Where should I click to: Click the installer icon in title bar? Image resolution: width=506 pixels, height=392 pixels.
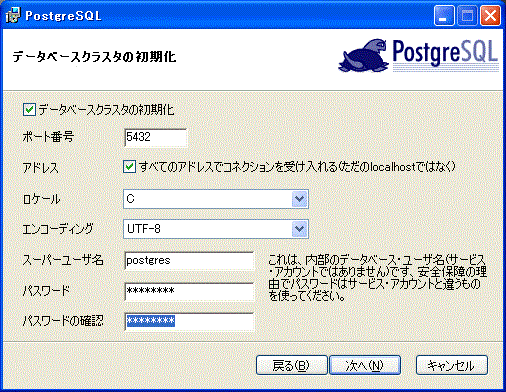13,15
